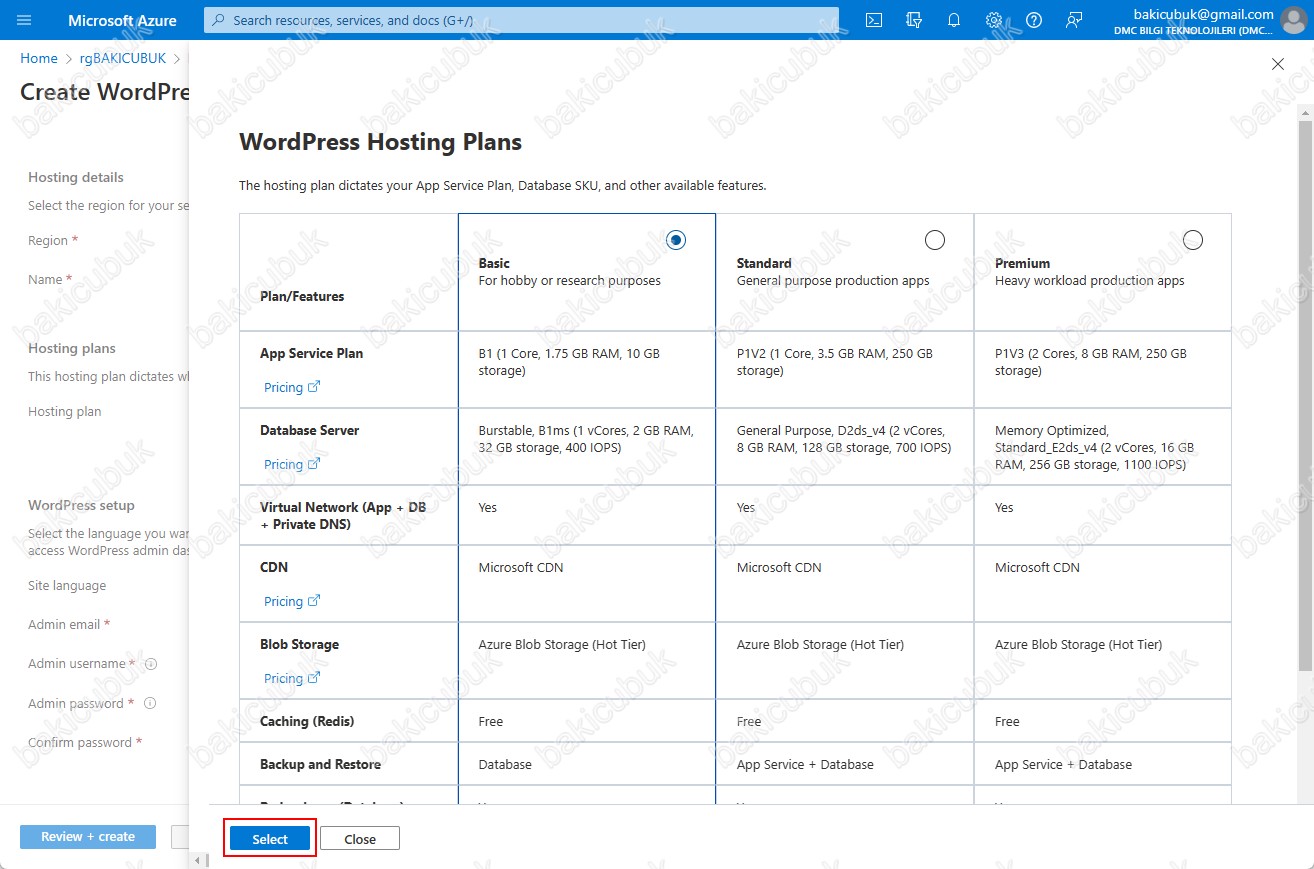Close the WordPress Hosting Plans panel with X
This screenshot has width=1314, height=869.
click(x=1277, y=64)
